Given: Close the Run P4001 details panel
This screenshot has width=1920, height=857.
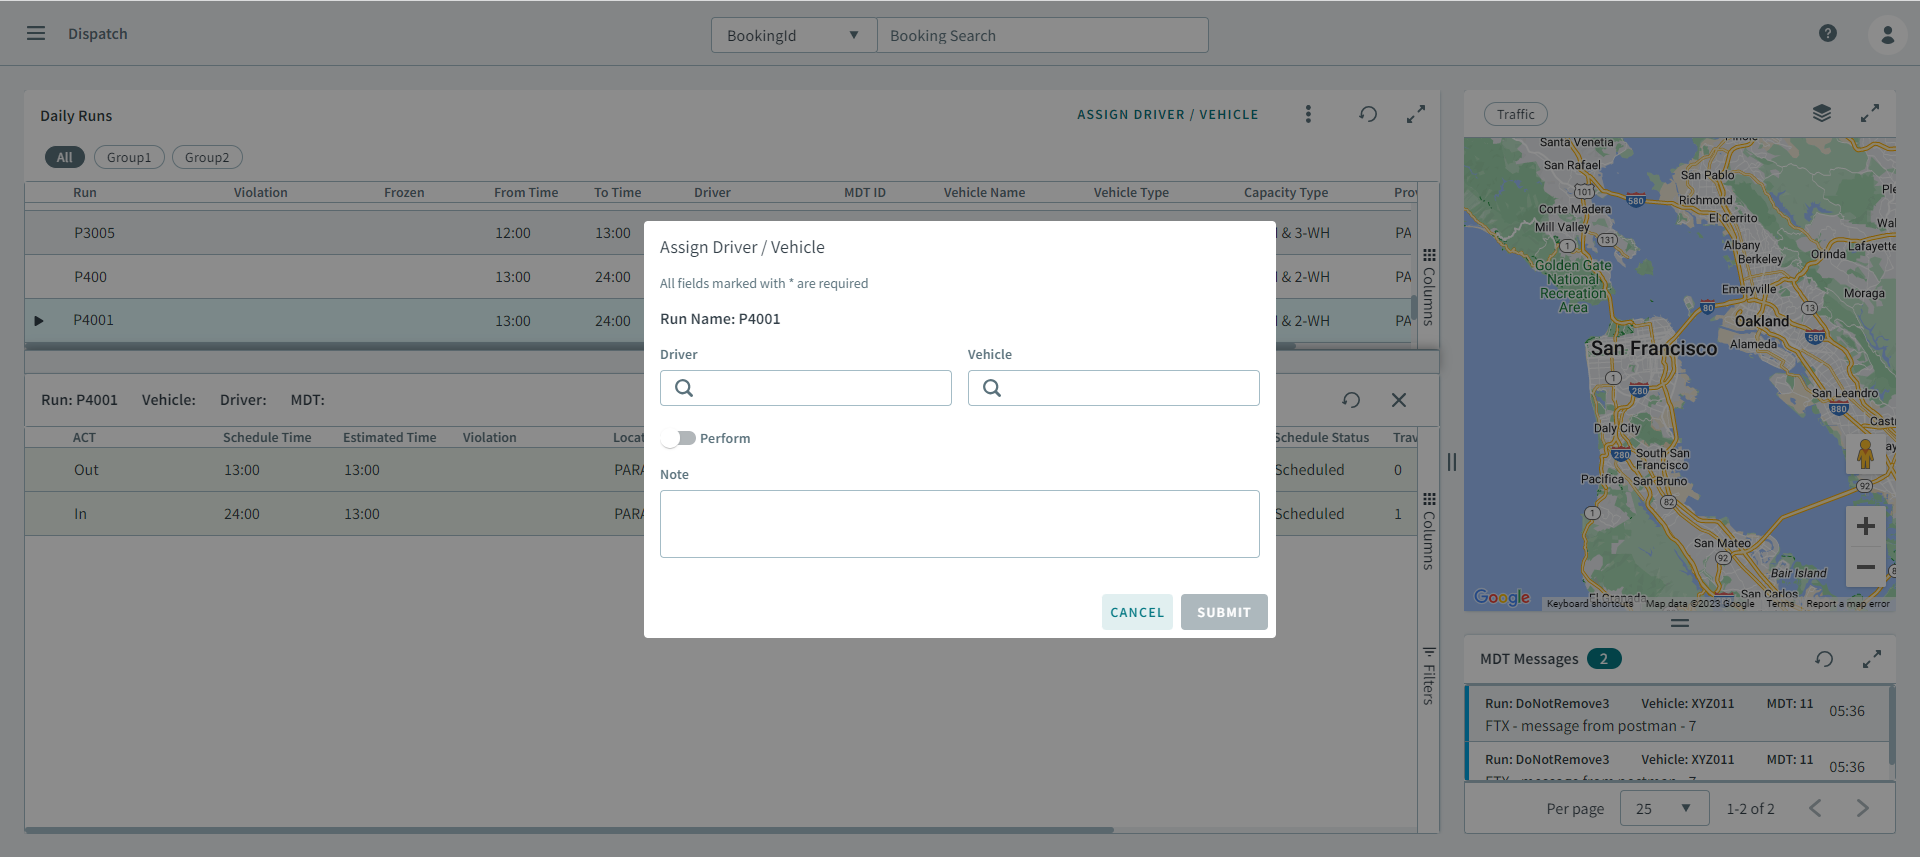Looking at the screenshot, I should coord(1399,400).
